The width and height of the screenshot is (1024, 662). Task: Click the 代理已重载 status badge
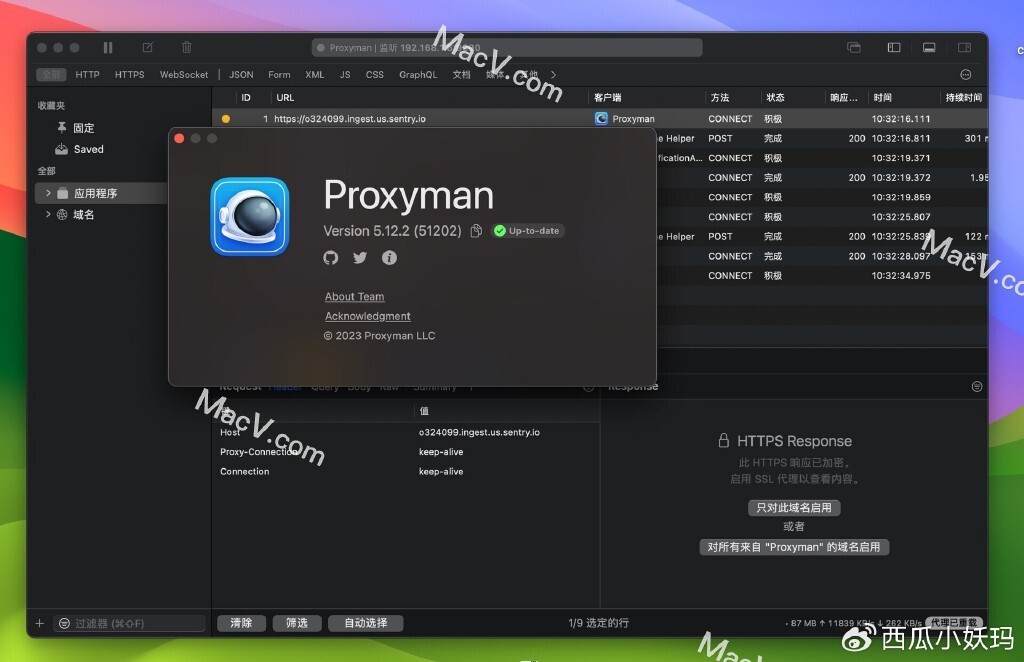point(954,623)
